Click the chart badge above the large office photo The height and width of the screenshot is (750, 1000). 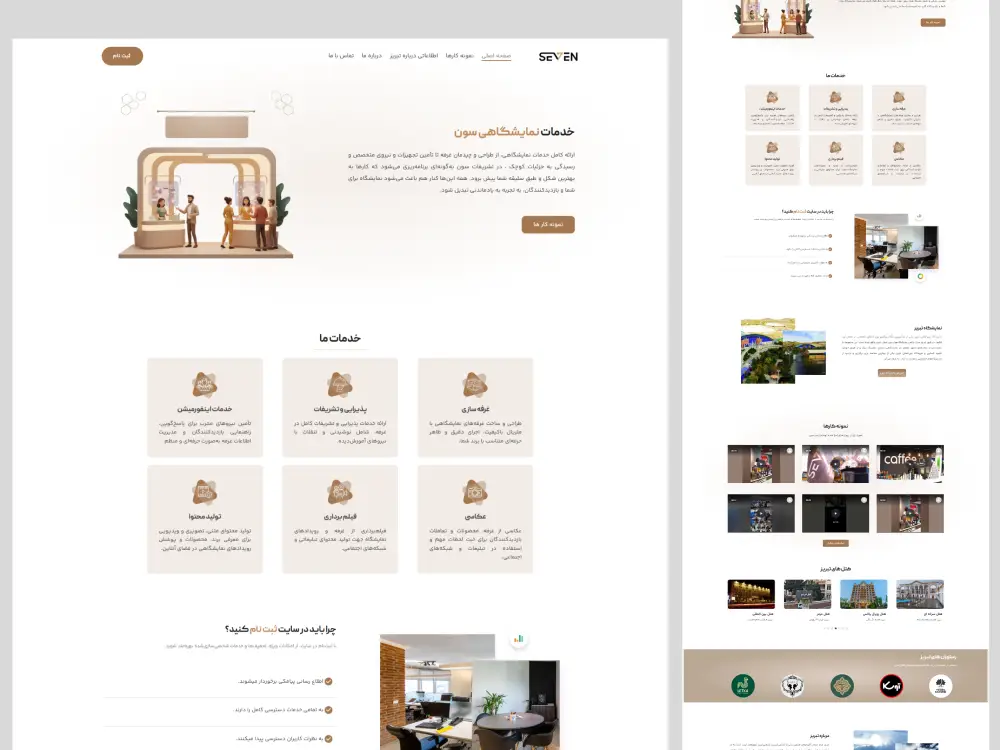click(x=519, y=639)
